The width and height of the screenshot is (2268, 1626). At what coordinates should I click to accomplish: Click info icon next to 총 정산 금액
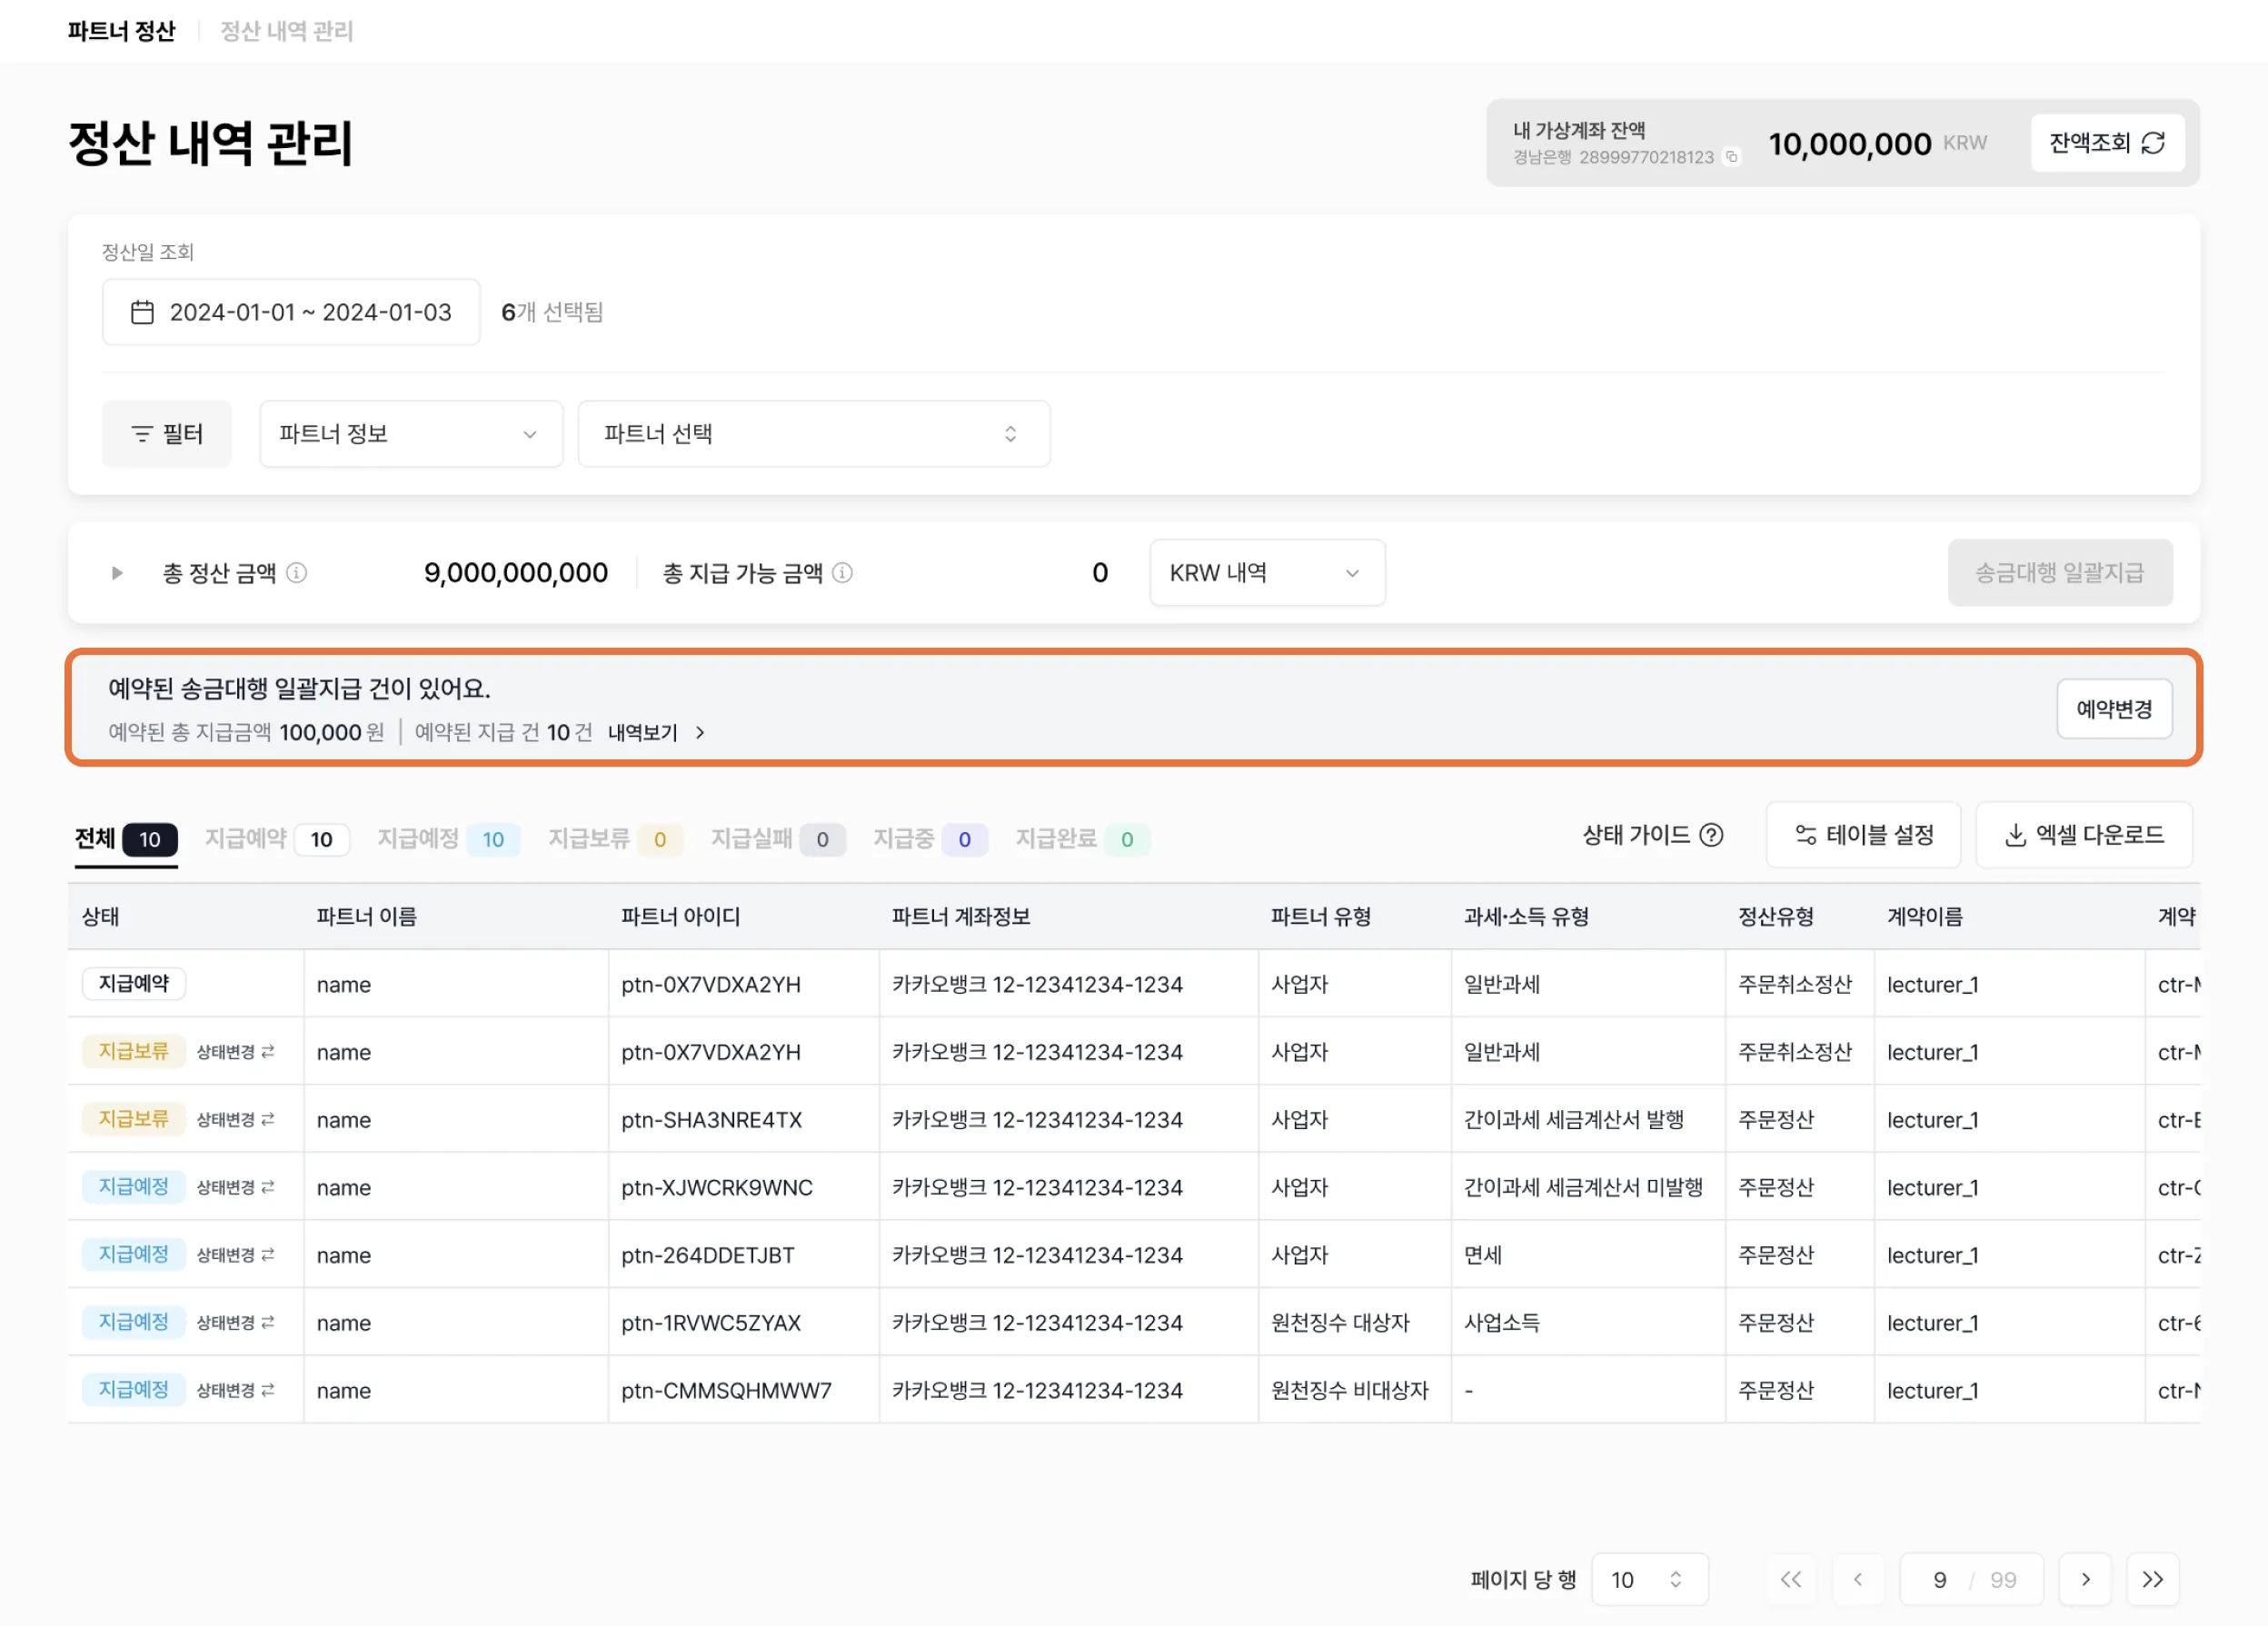[x=296, y=573]
